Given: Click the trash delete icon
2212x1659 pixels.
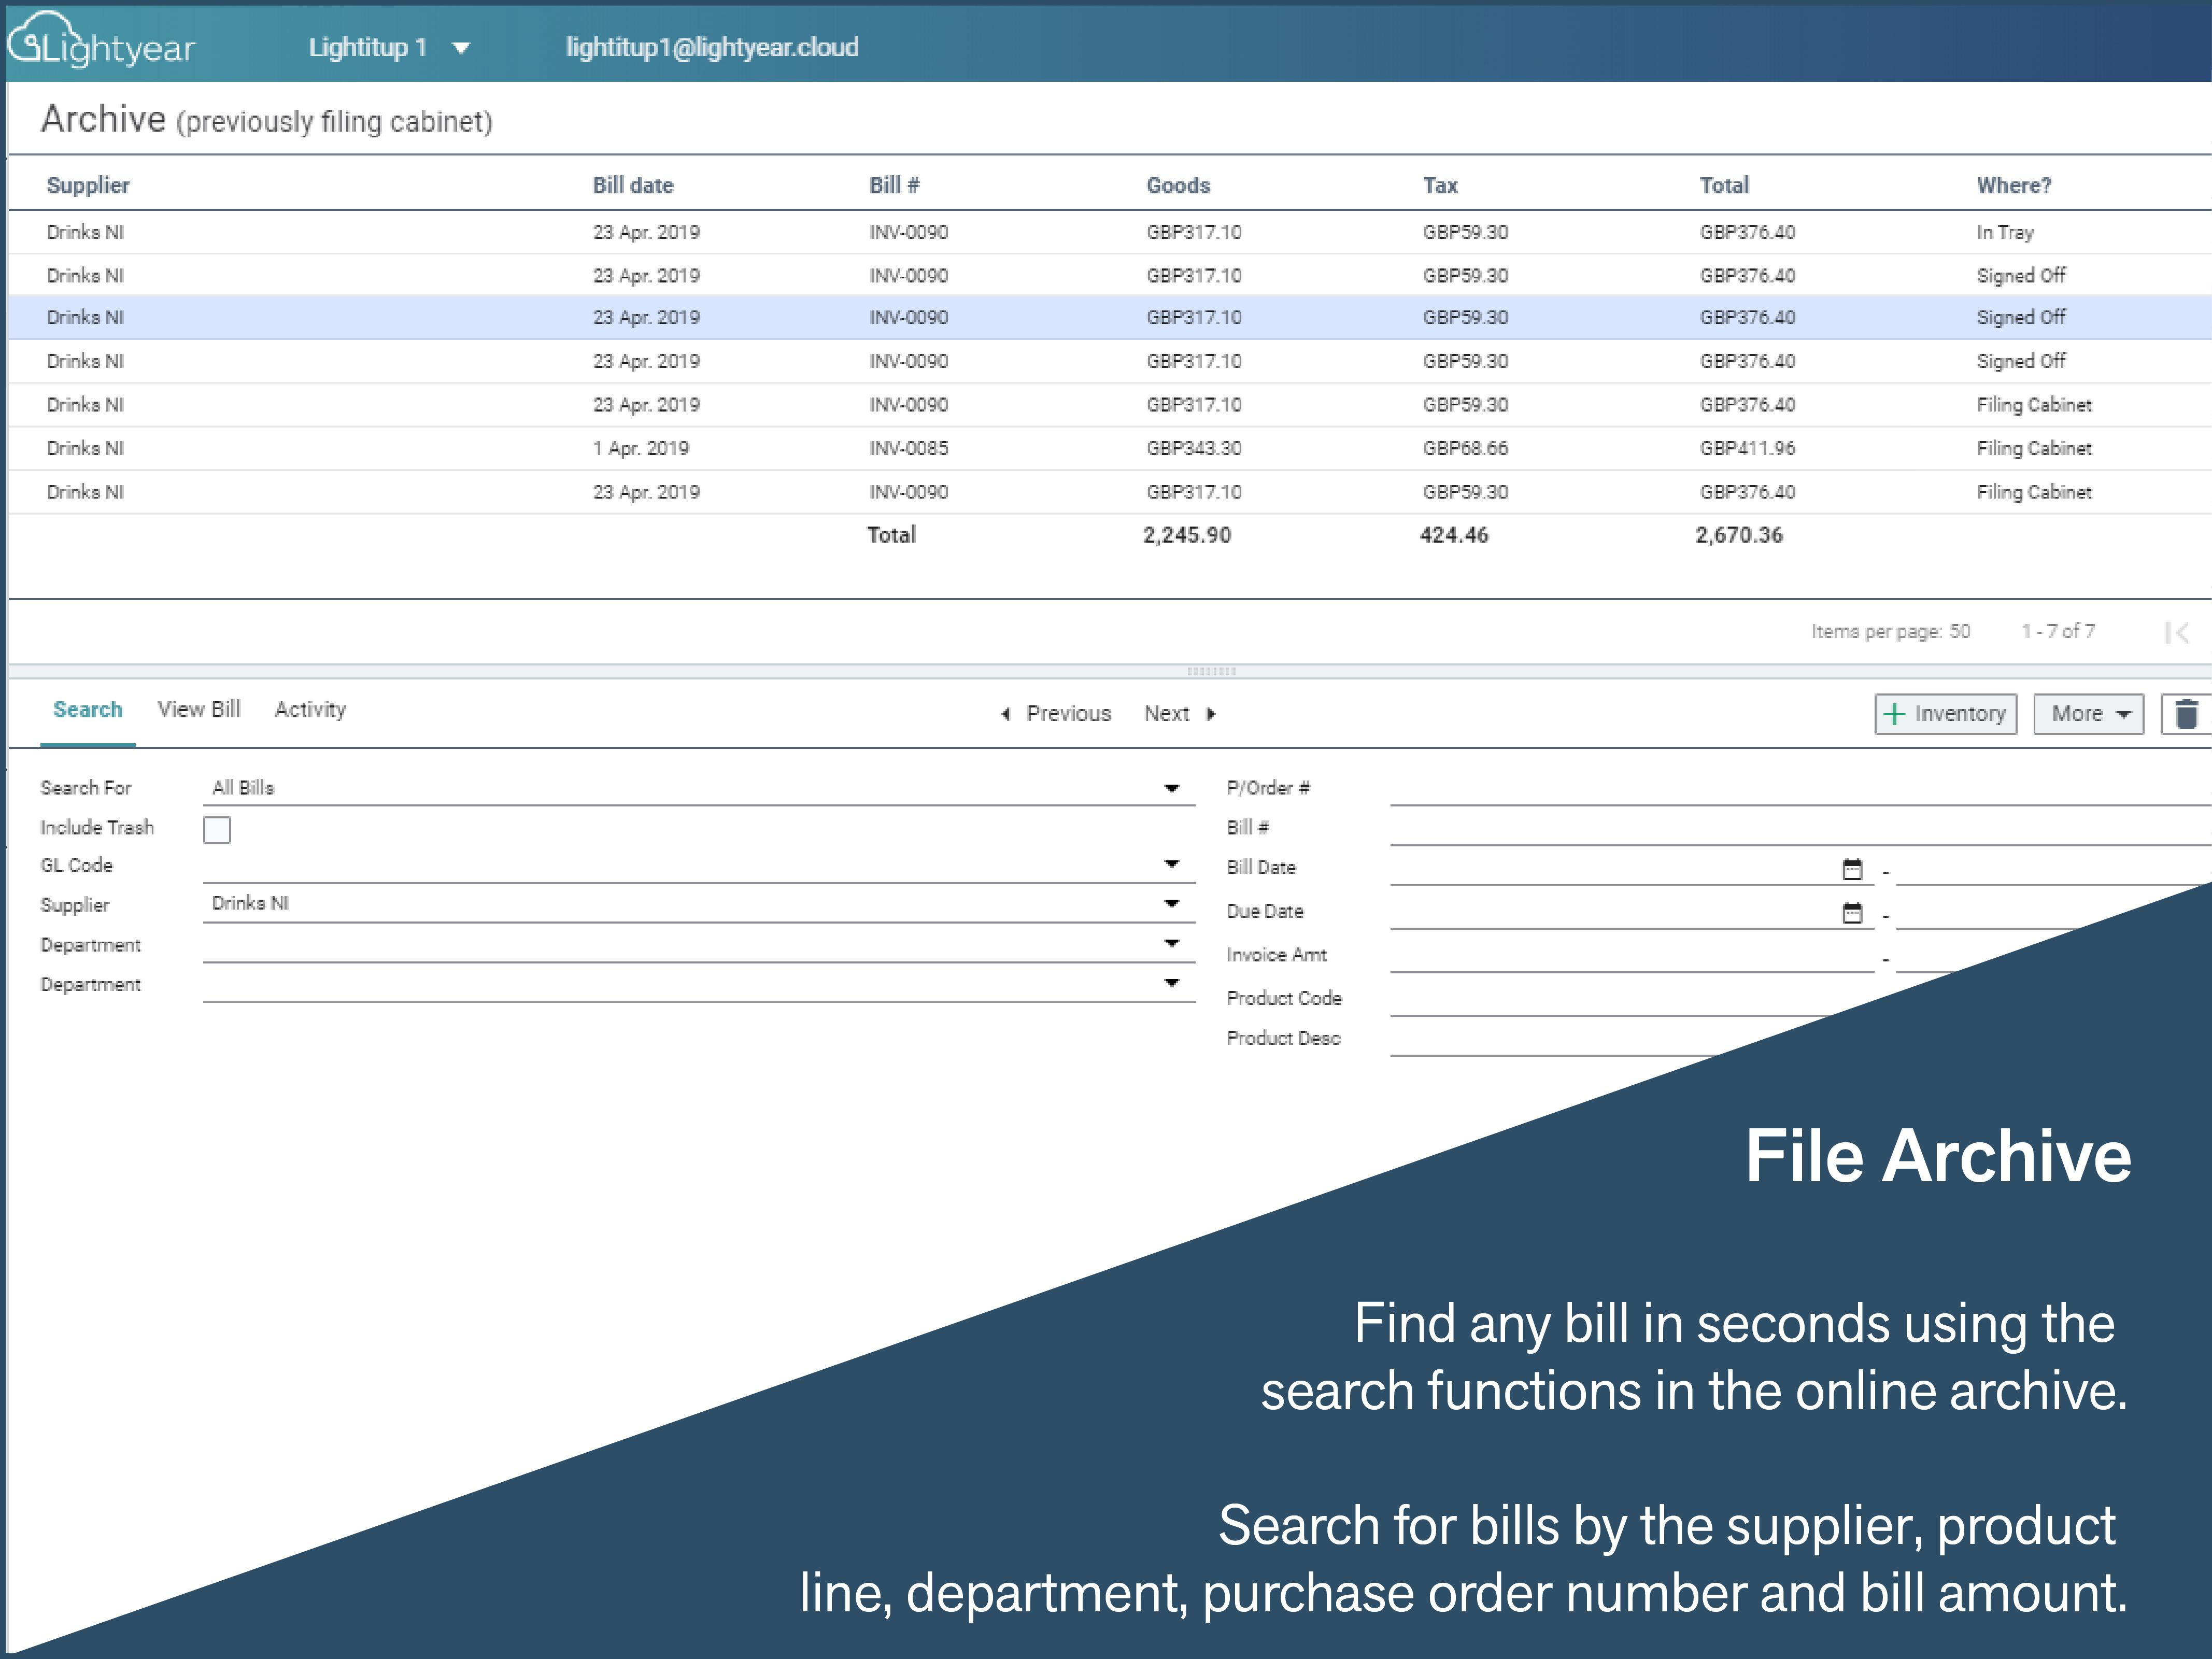Looking at the screenshot, I should click(x=2186, y=714).
